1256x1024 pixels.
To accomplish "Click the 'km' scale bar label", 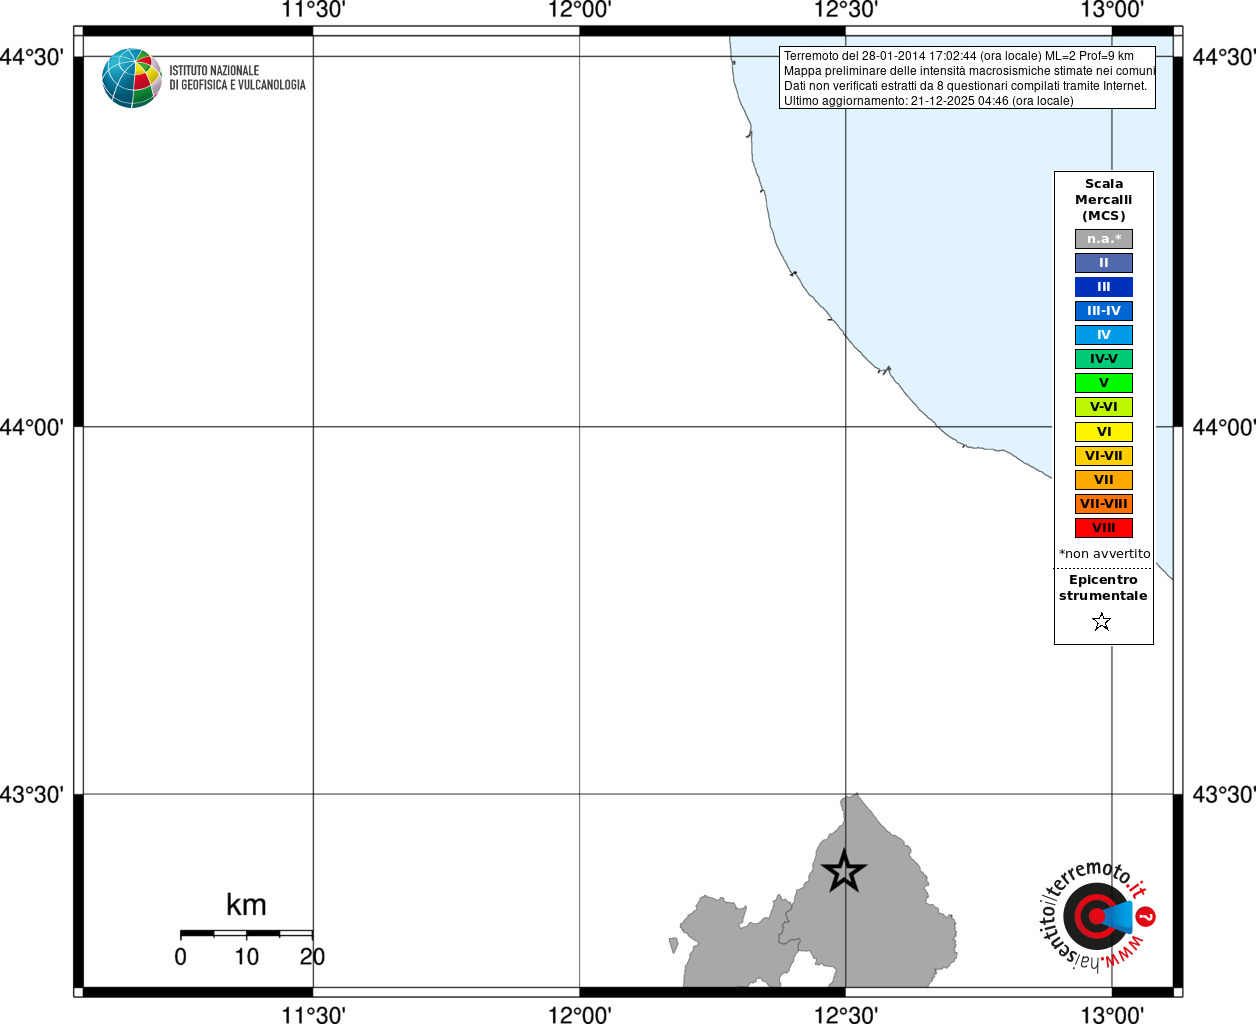I will click(246, 905).
